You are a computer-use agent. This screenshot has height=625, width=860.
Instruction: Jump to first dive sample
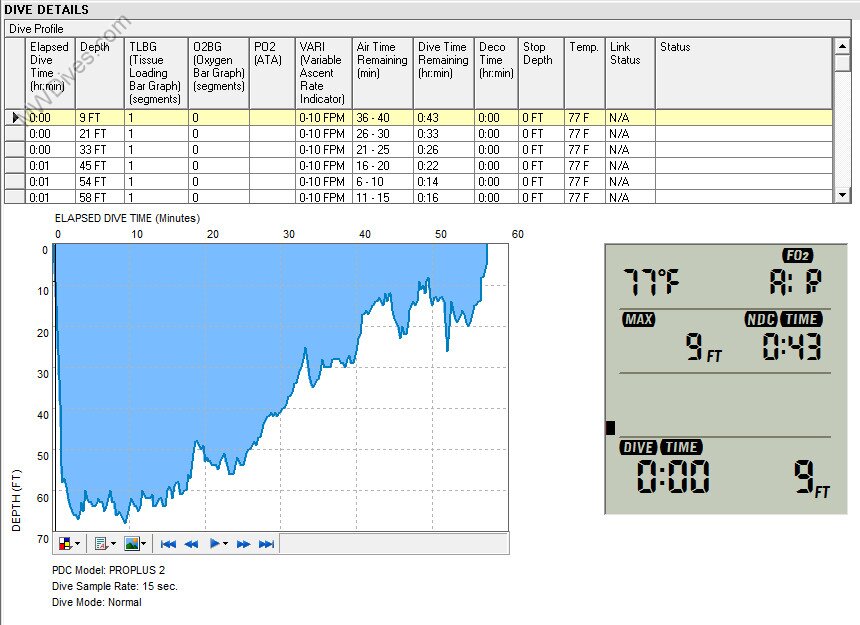pyautogui.click(x=168, y=544)
